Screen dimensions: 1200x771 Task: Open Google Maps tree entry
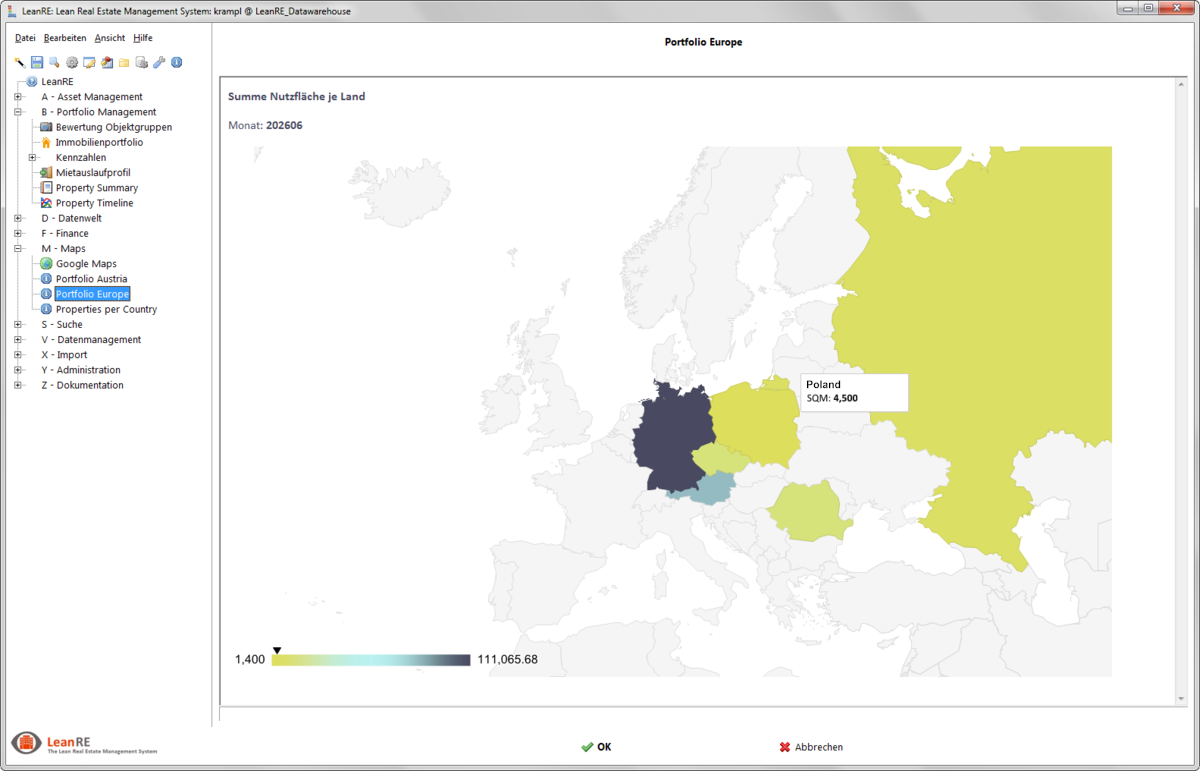[x=86, y=264]
